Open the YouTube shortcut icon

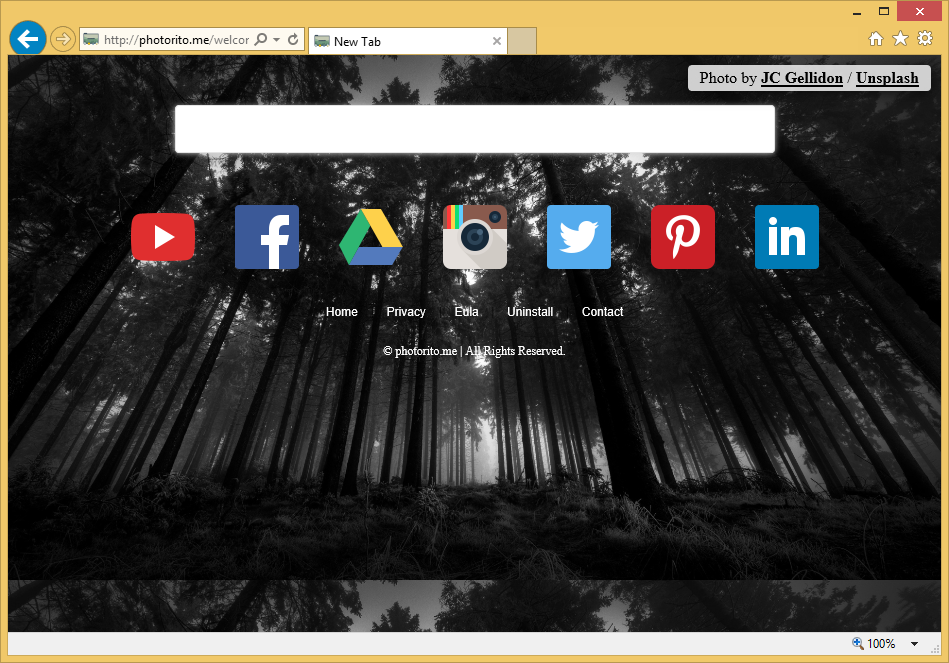point(163,237)
